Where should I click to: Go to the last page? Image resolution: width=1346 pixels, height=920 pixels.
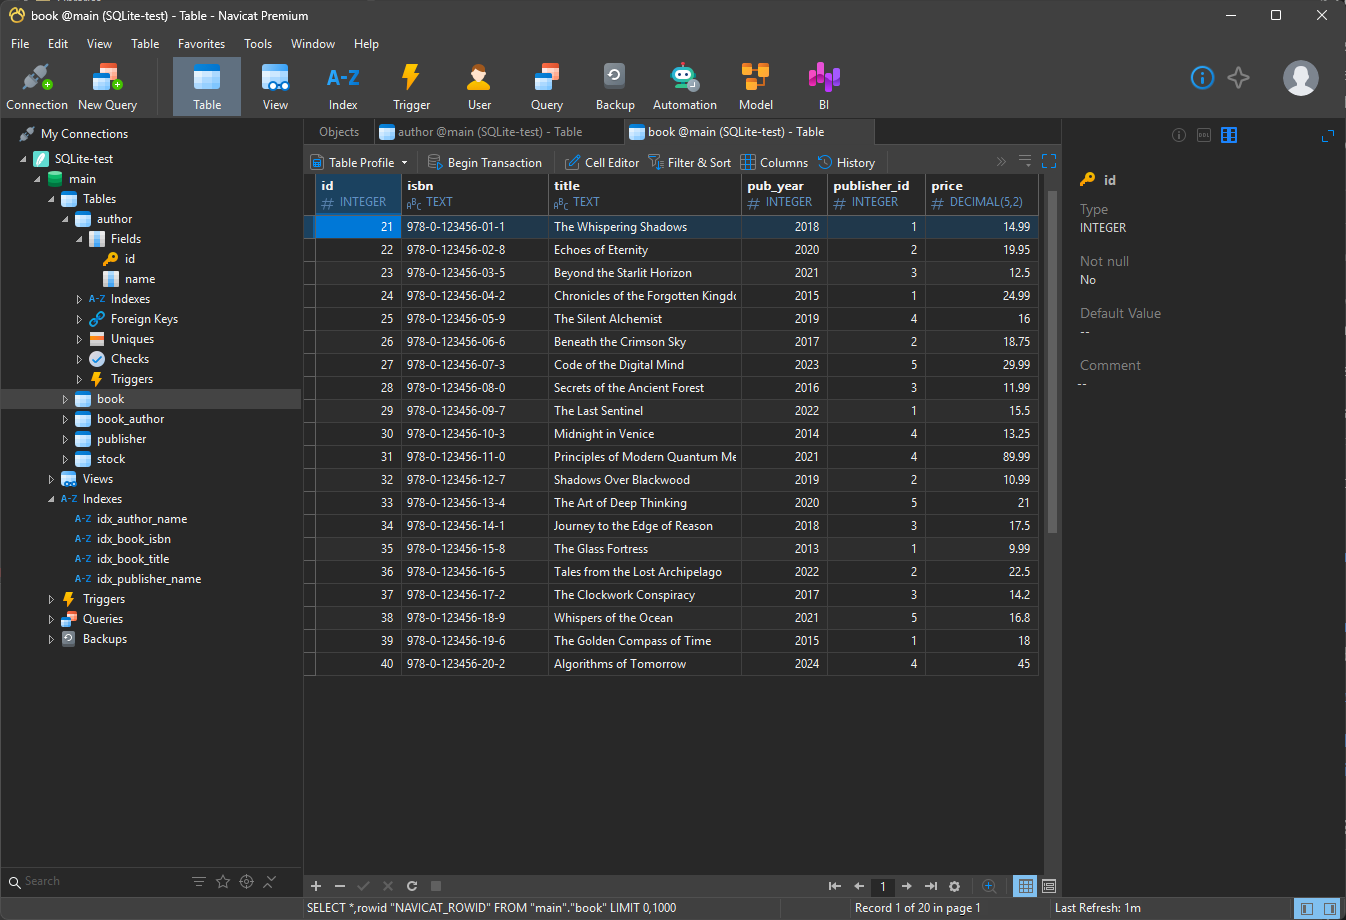(931, 886)
